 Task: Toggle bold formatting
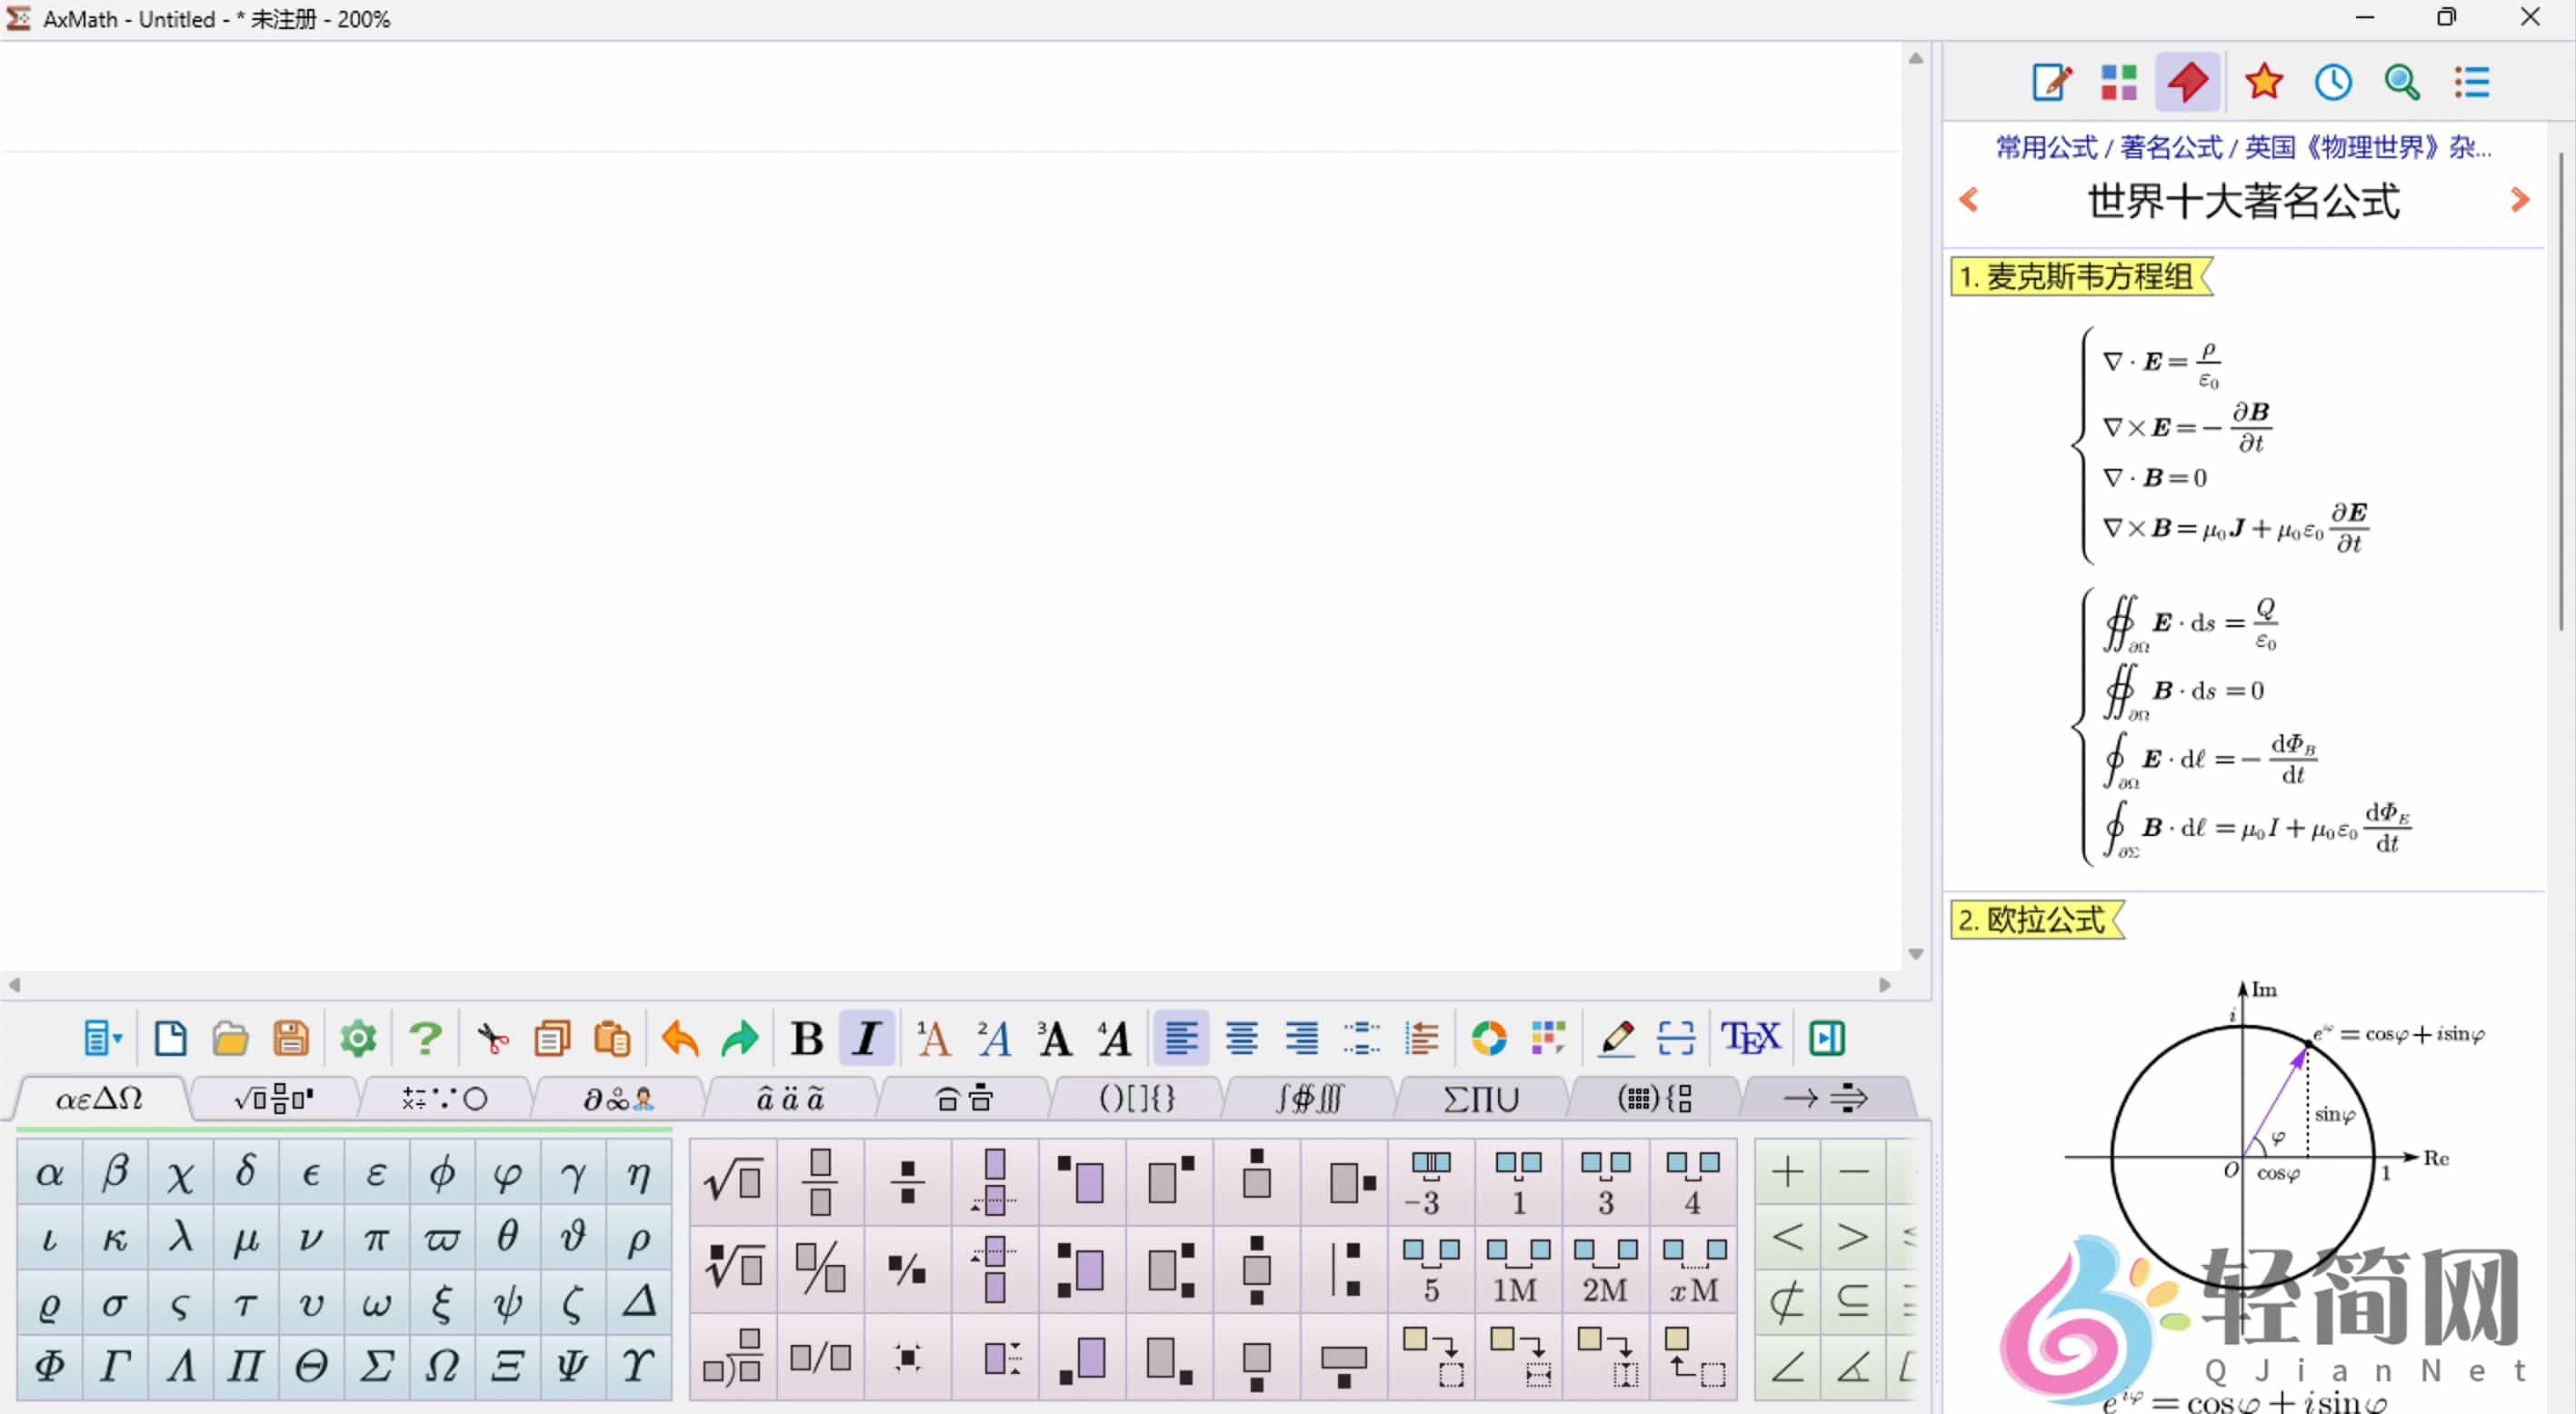[x=806, y=1038]
